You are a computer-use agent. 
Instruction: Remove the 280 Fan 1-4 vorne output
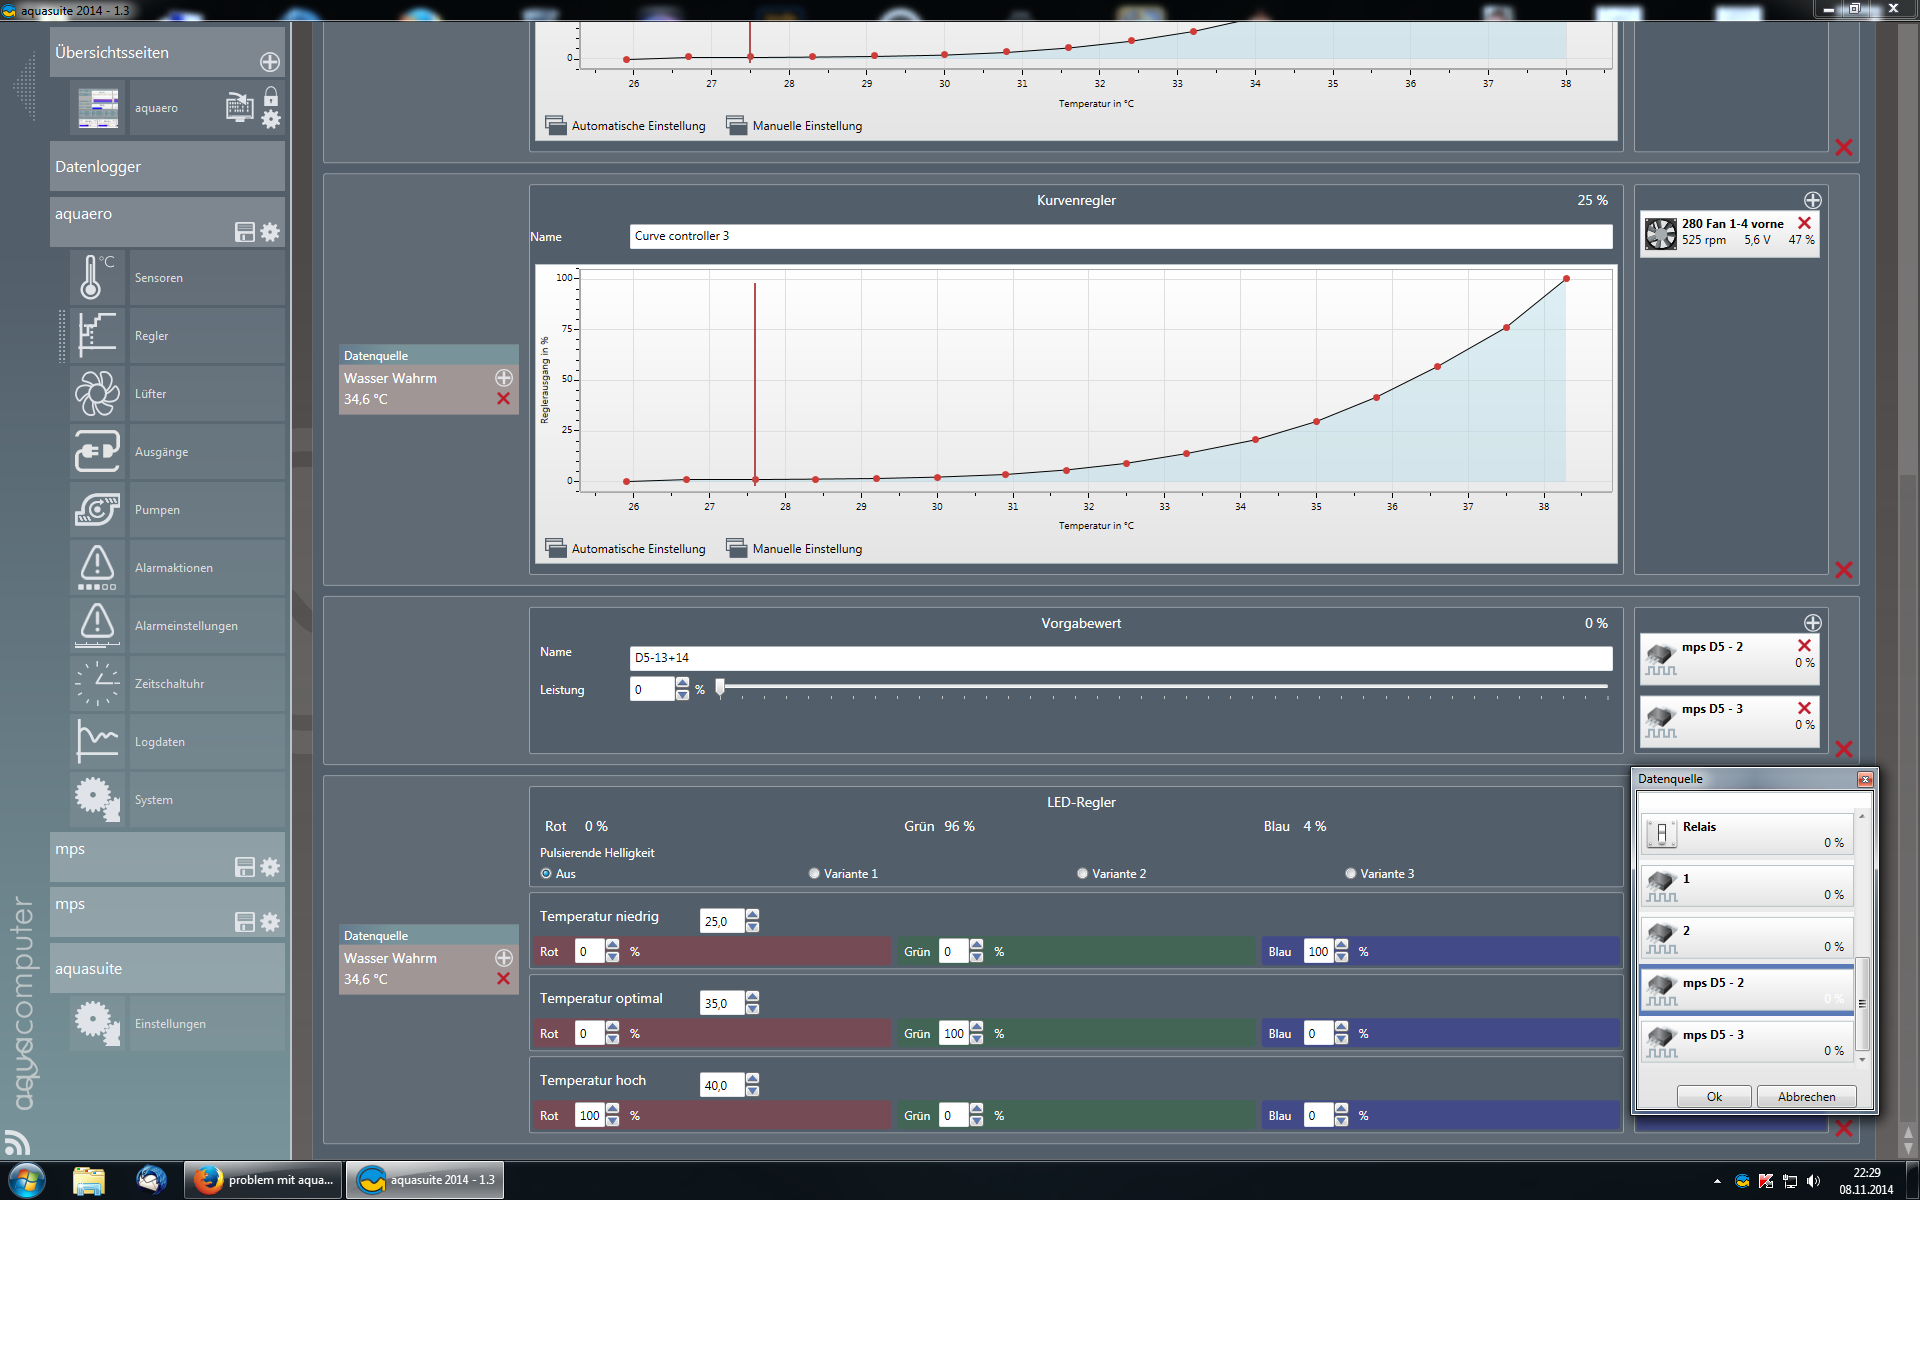[1804, 223]
